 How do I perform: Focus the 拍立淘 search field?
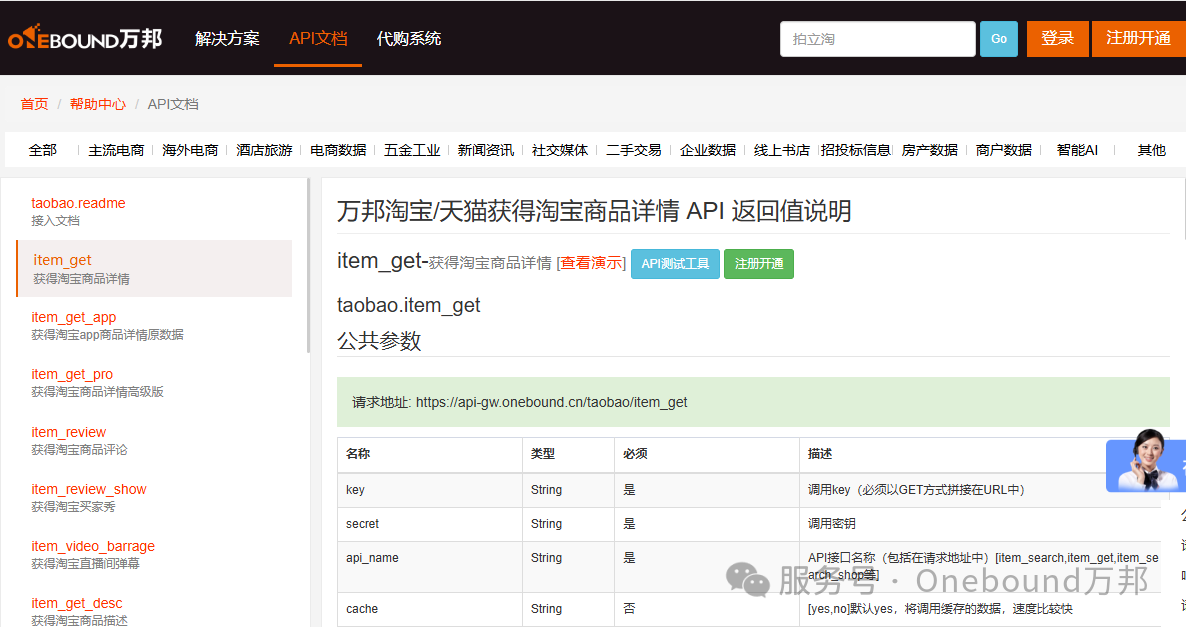point(877,39)
